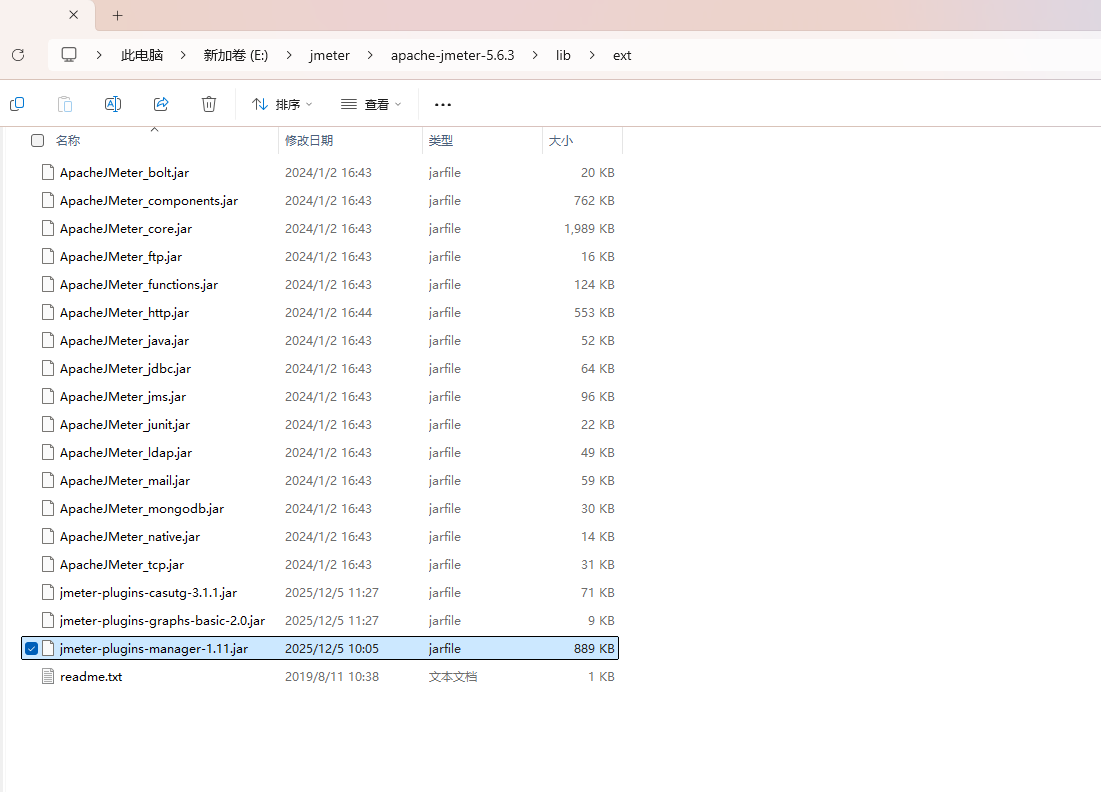
Task: Expand the chevron after the This PC icon
Action: pyautogui.click(x=99, y=55)
